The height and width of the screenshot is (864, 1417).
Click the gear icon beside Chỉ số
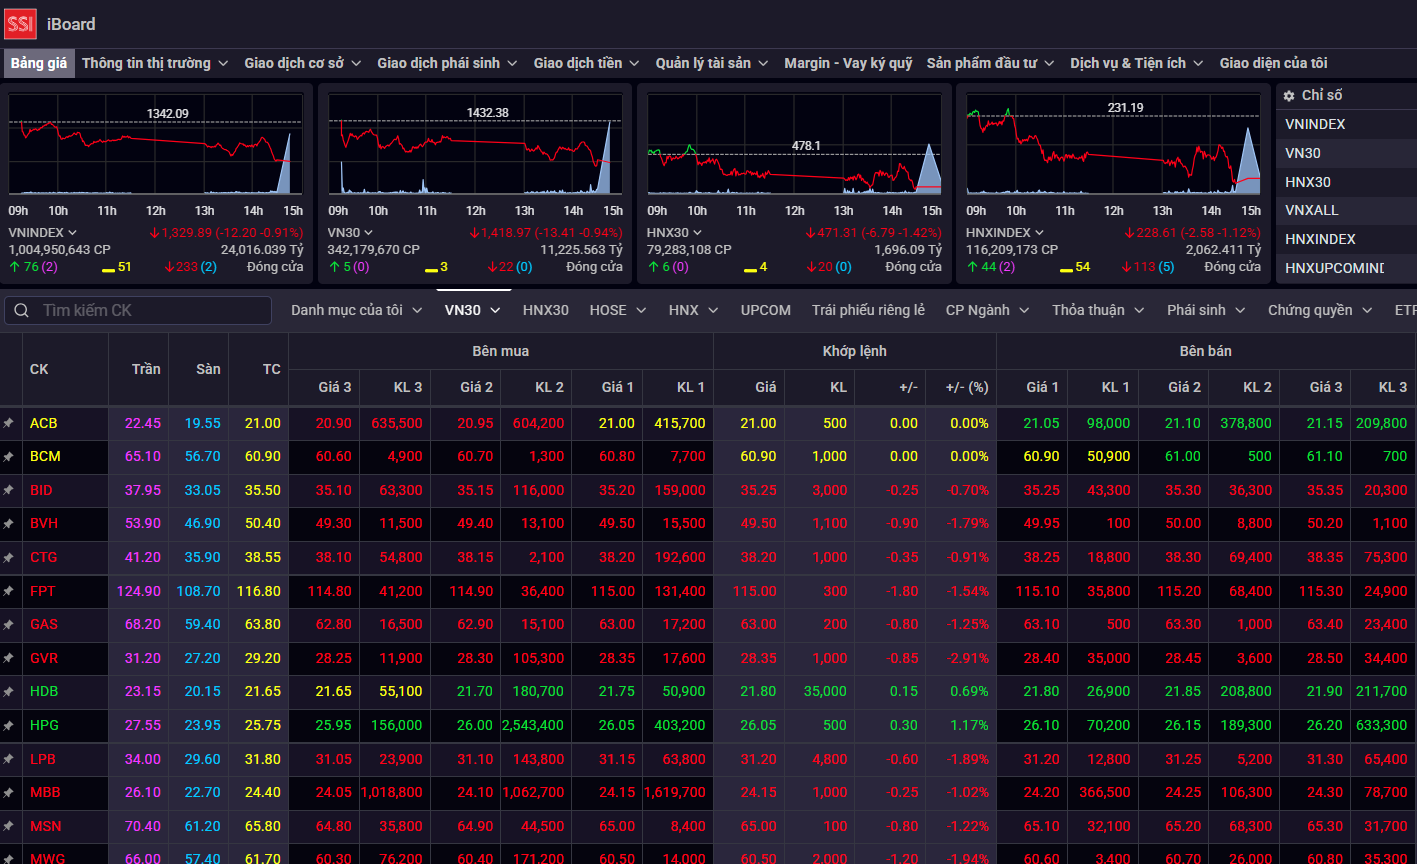pos(1289,96)
